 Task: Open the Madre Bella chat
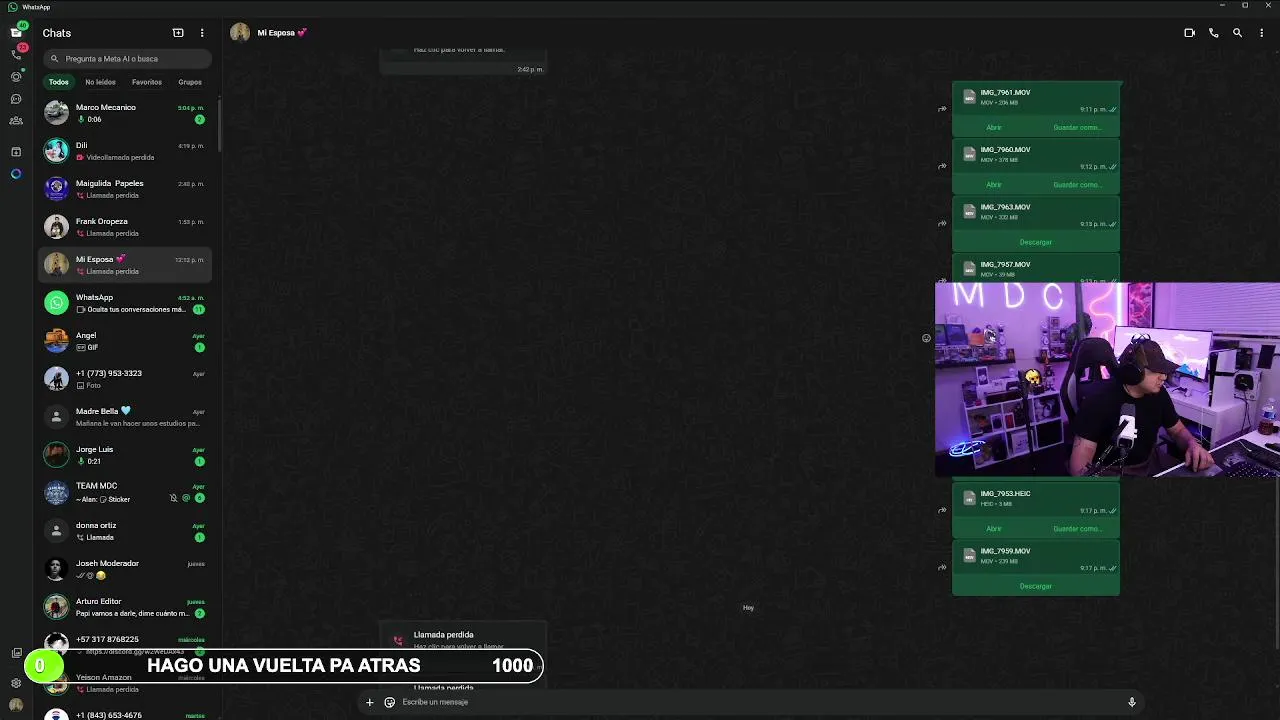click(x=126, y=417)
